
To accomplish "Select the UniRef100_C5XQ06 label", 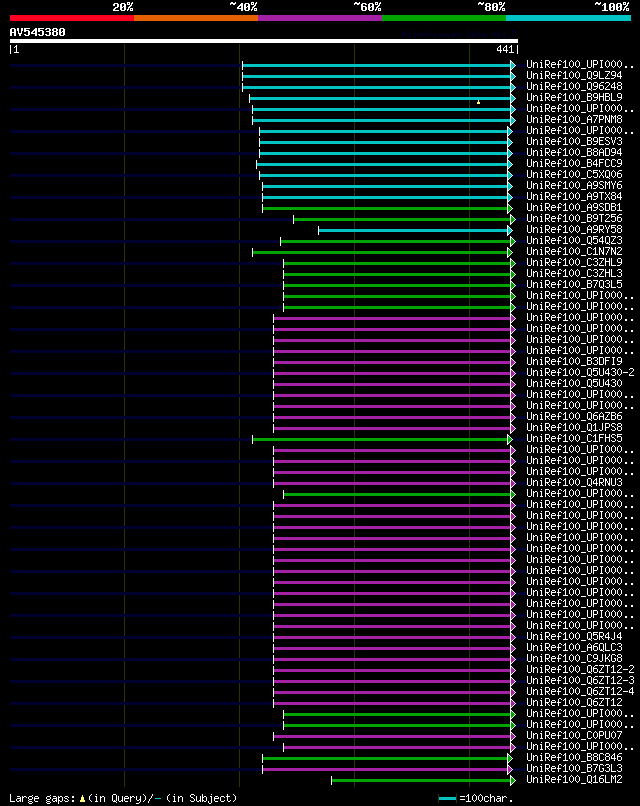I will pos(574,174).
